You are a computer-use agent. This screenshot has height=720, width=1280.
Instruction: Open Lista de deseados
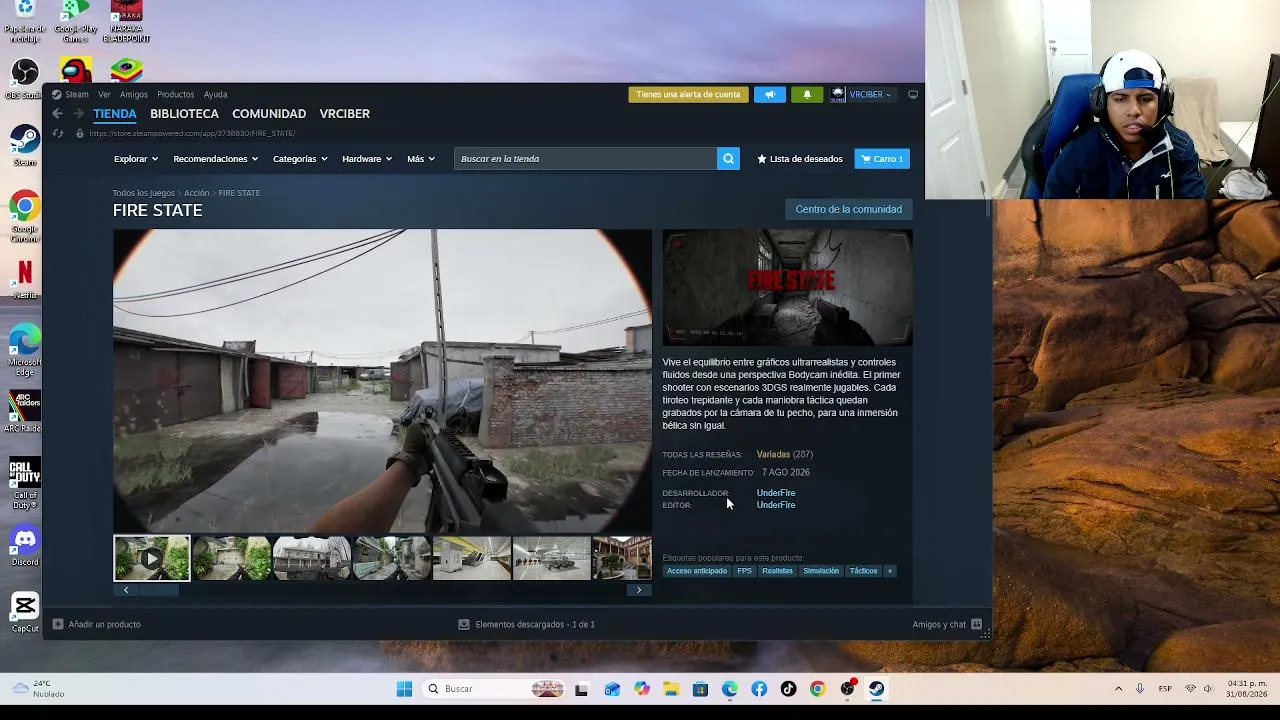799,159
